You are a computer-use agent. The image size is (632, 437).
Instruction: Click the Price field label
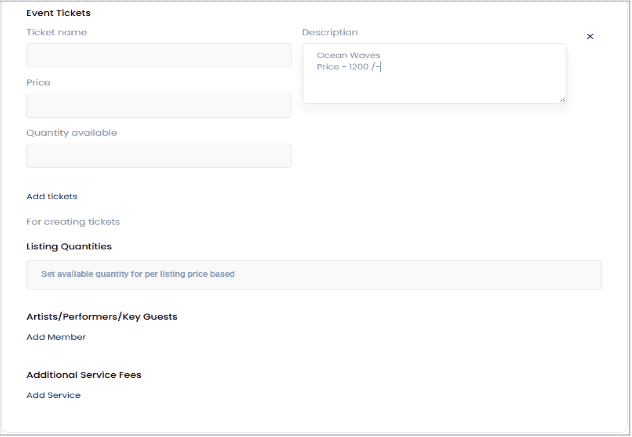[38, 82]
